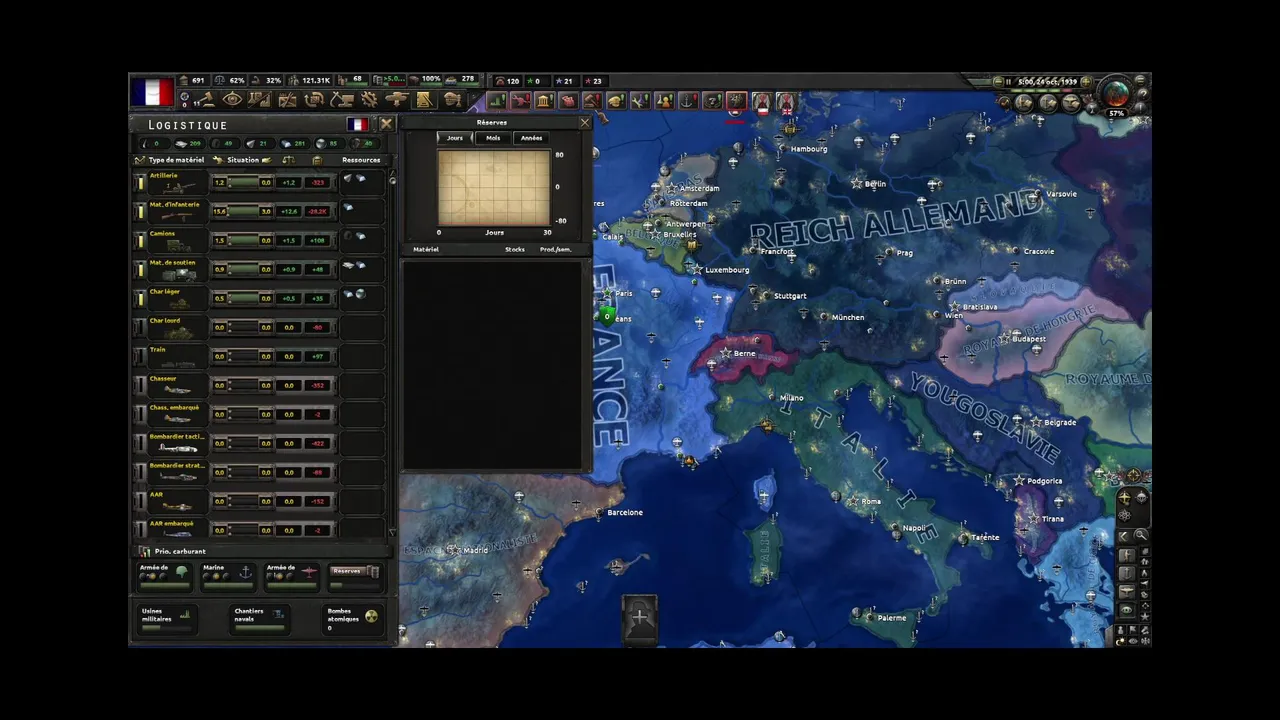This screenshot has width=1280, height=720.
Task: Sort by Matériel column in Réserves
Action: (x=426, y=249)
